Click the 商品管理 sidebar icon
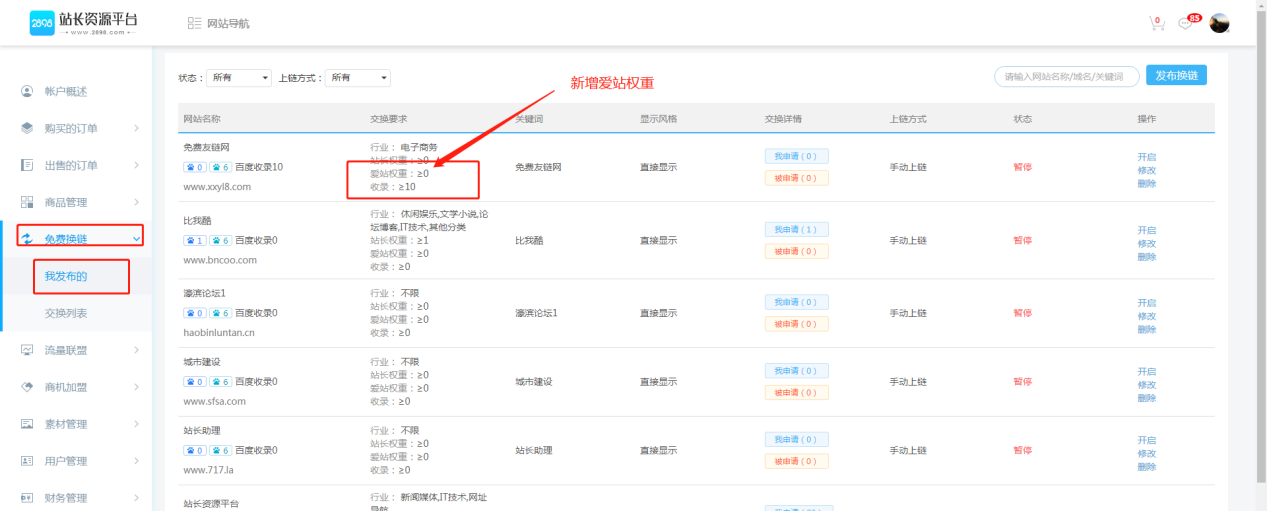1267x511 pixels. (28, 202)
